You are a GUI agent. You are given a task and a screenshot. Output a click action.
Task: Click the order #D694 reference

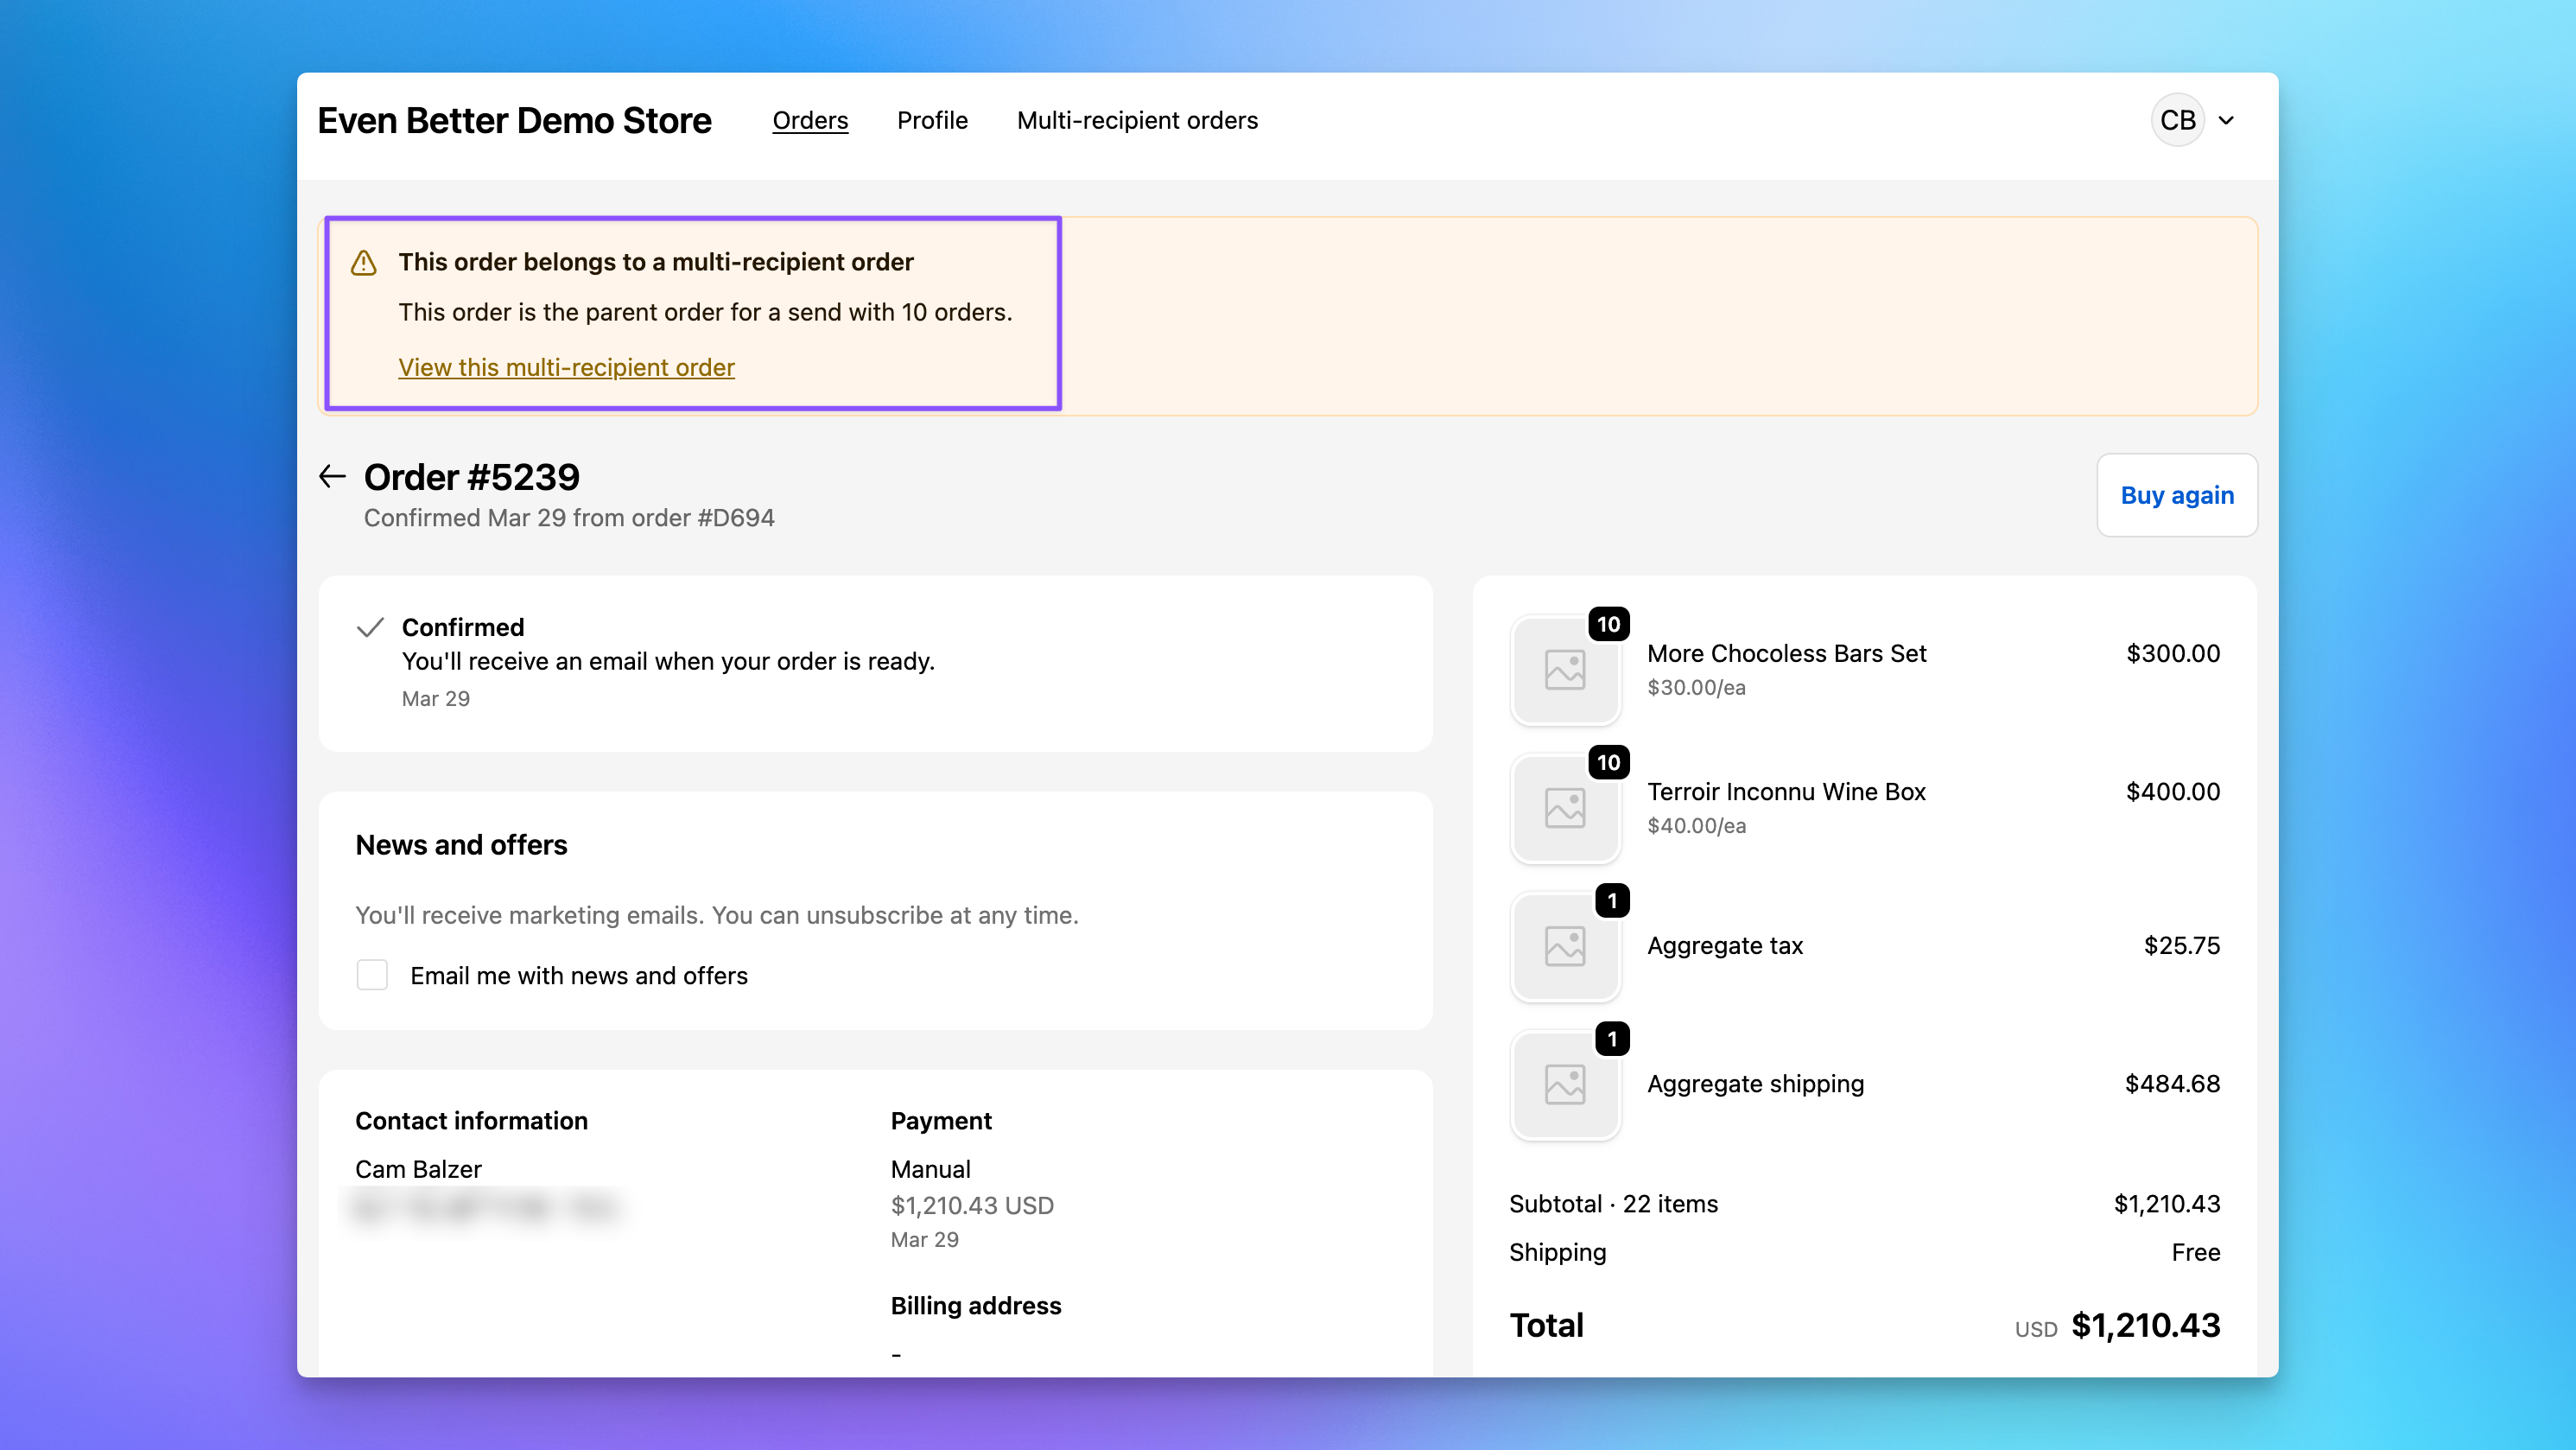737,518
